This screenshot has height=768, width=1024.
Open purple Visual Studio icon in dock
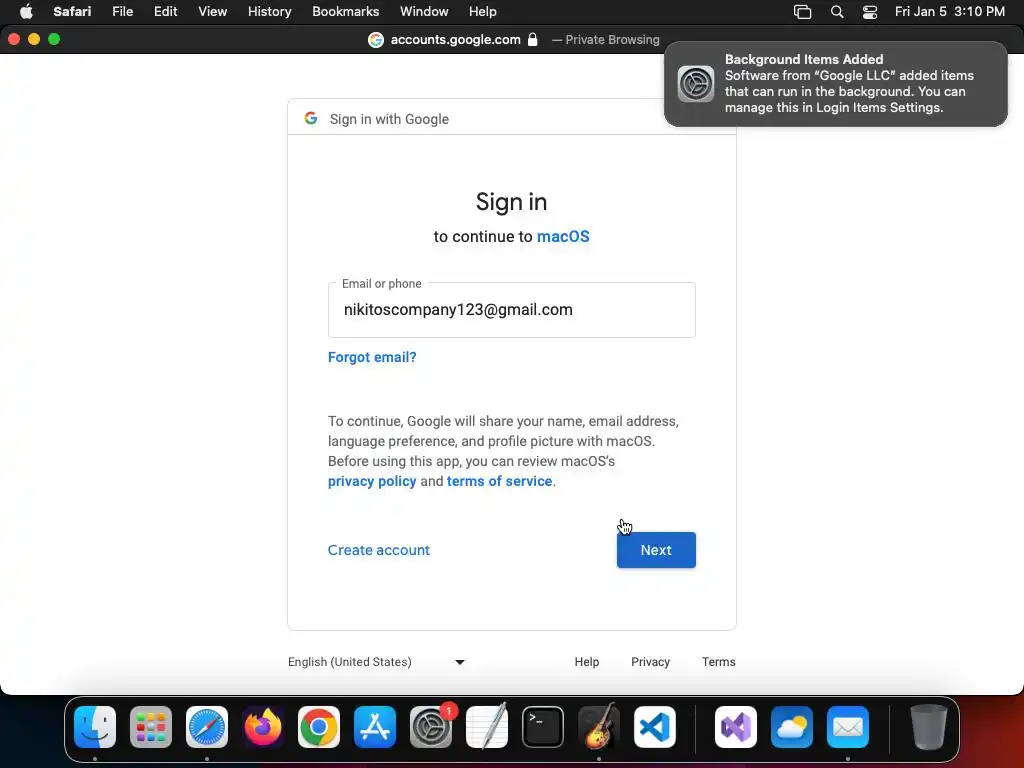coord(736,727)
